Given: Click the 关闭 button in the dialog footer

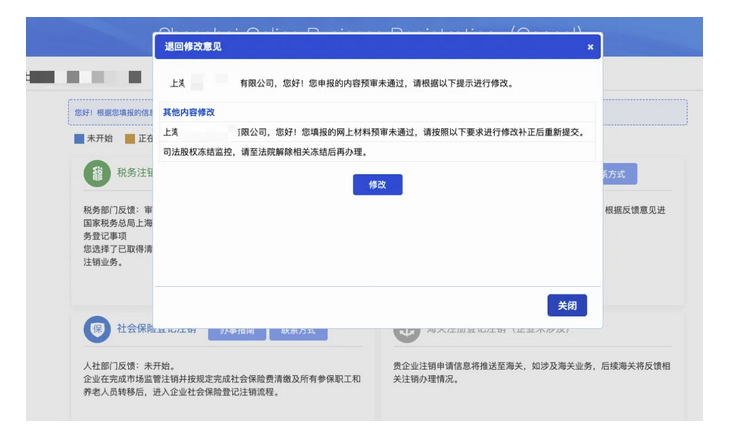Looking at the screenshot, I should pyautogui.click(x=567, y=305).
